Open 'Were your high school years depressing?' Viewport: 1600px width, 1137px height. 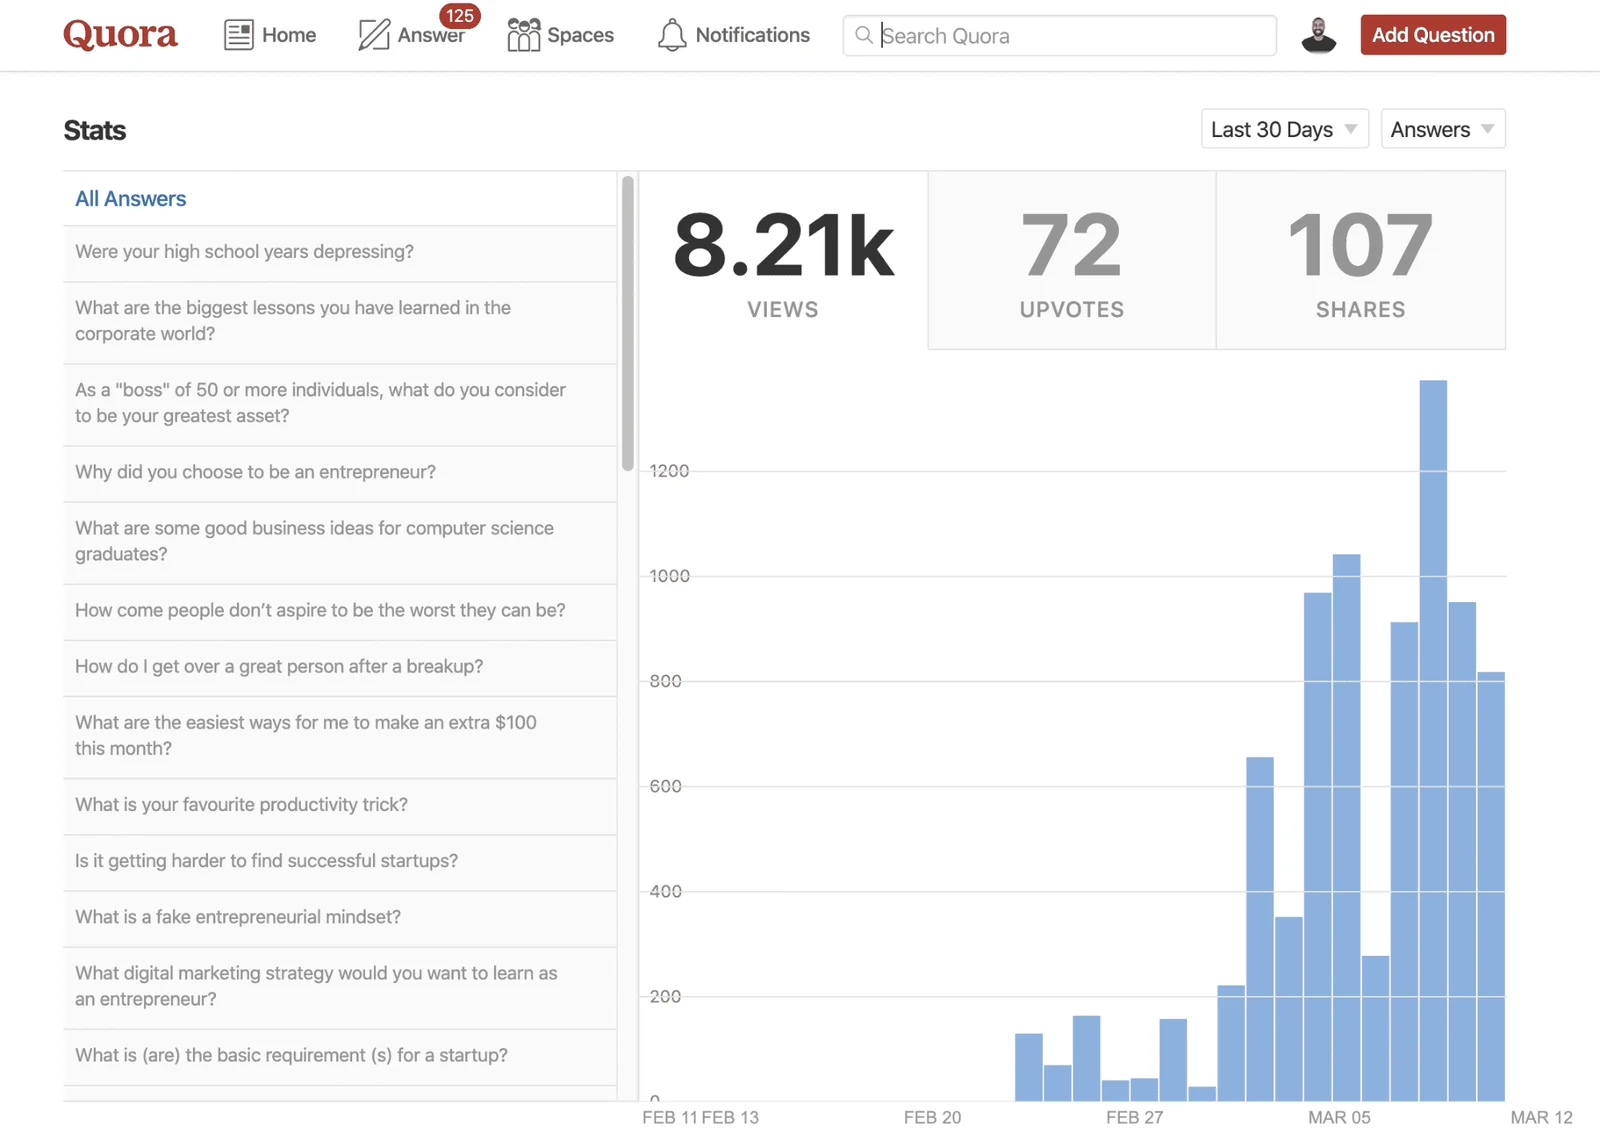click(339, 253)
